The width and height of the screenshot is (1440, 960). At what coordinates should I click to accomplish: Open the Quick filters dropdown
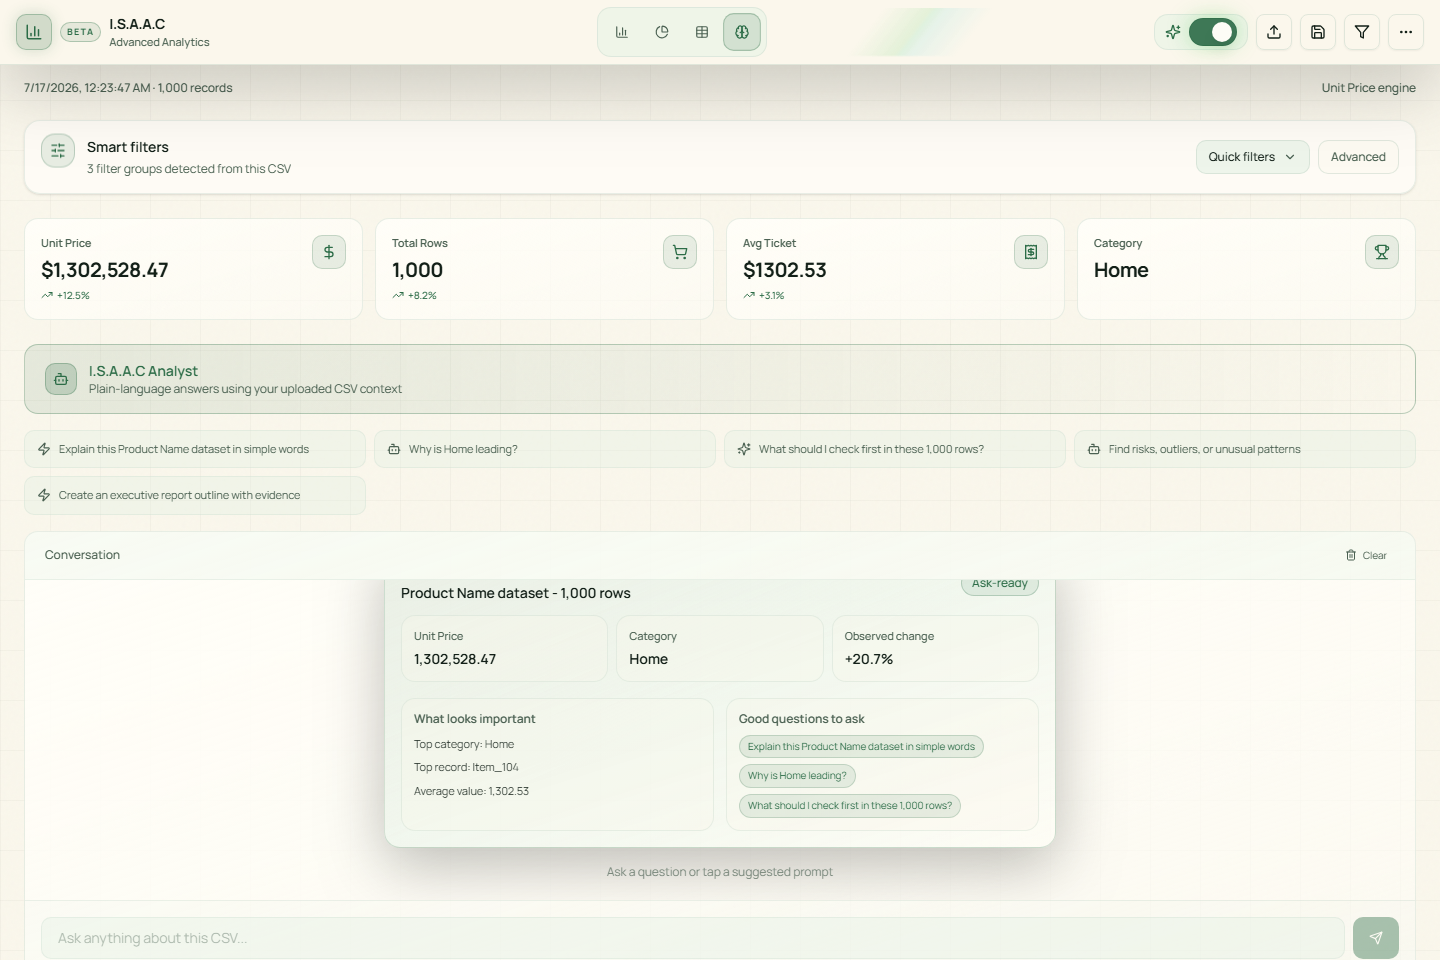click(1252, 157)
